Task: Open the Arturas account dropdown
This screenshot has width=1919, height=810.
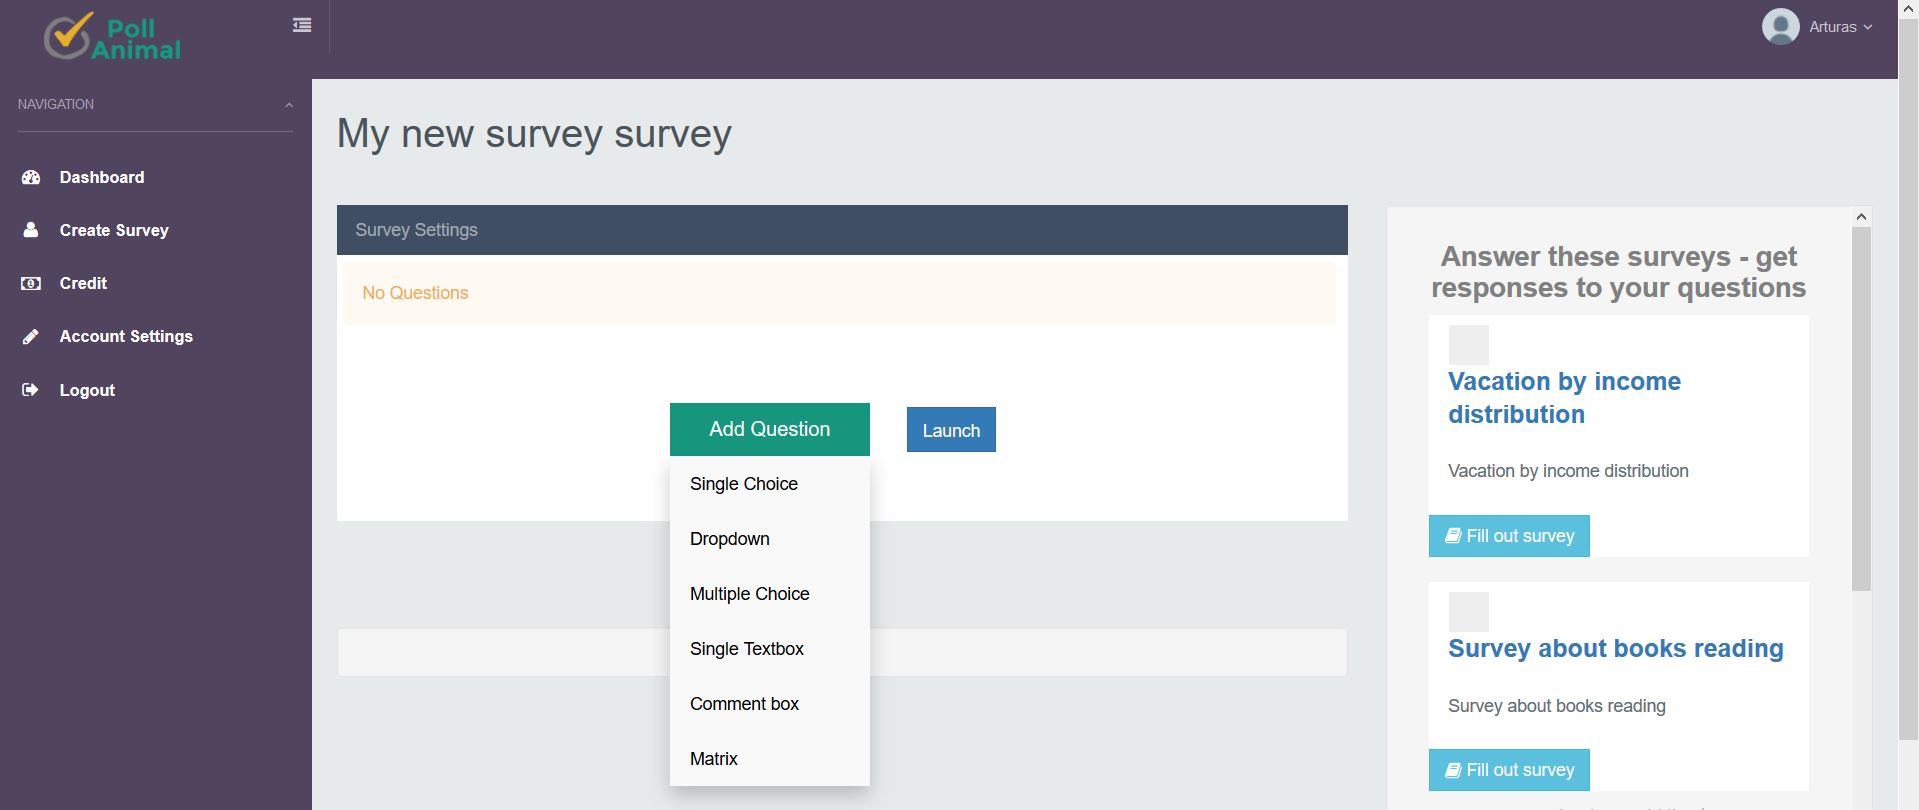Action: click(x=1840, y=27)
